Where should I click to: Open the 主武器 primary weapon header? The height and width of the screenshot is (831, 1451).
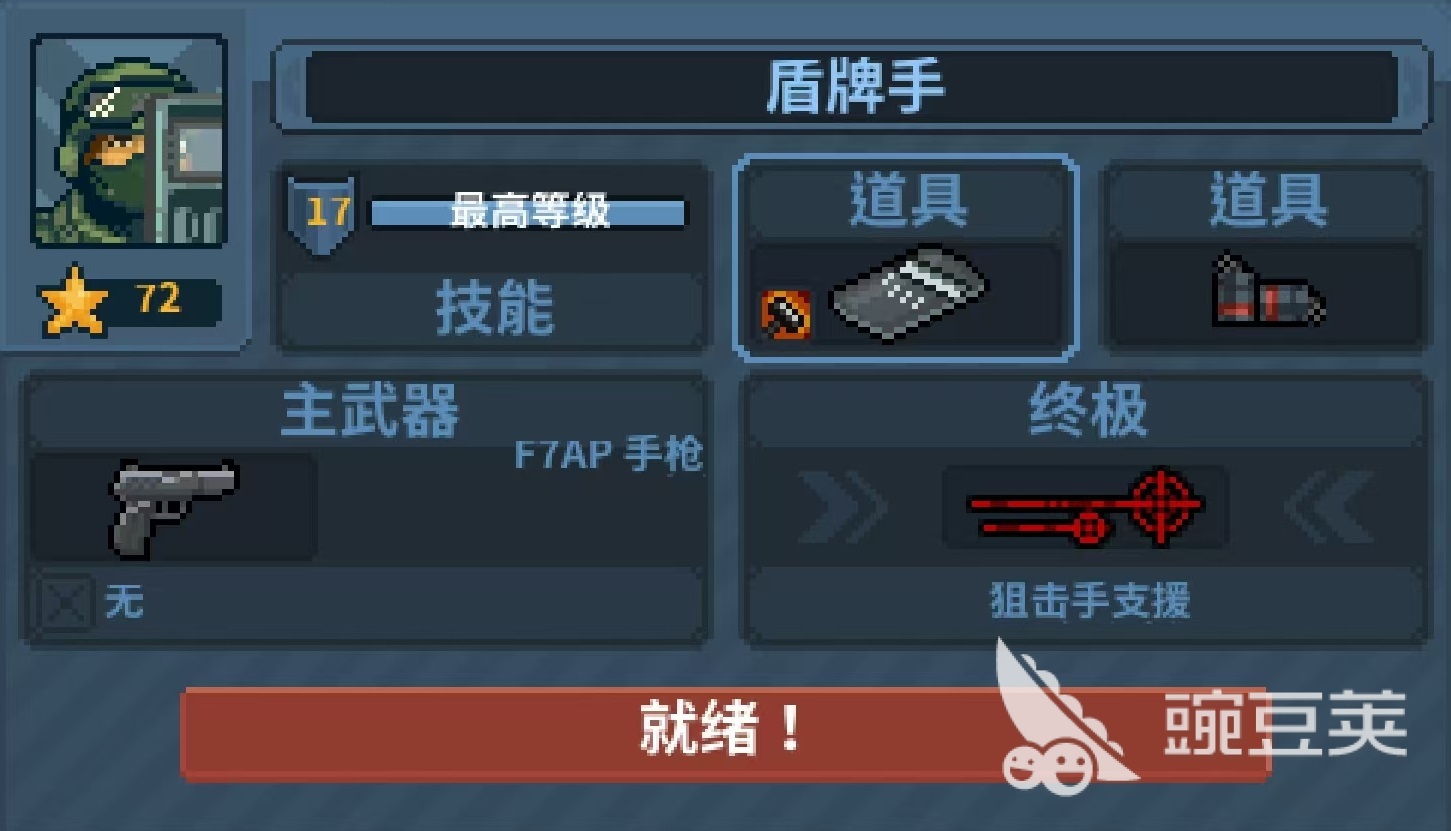(369, 410)
